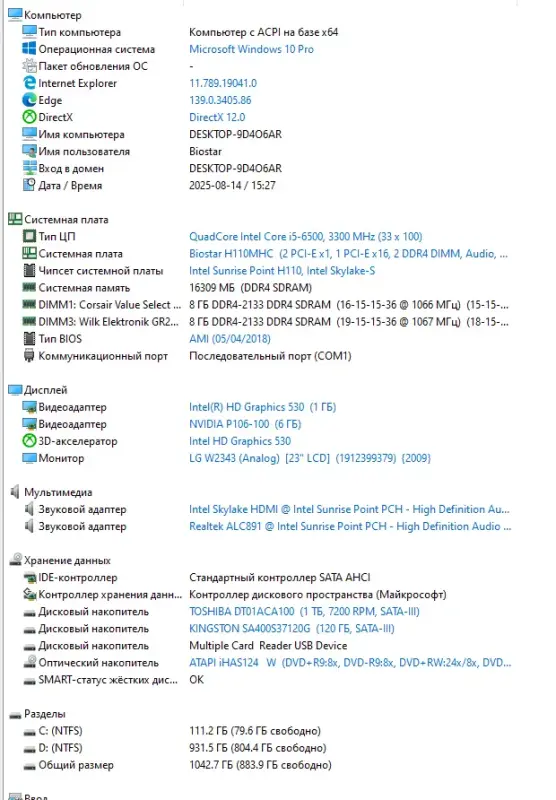Open the NVIDIA P106-100 (6 ГБ) link
This screenshot has height=800, width=556.
[245, 424]
